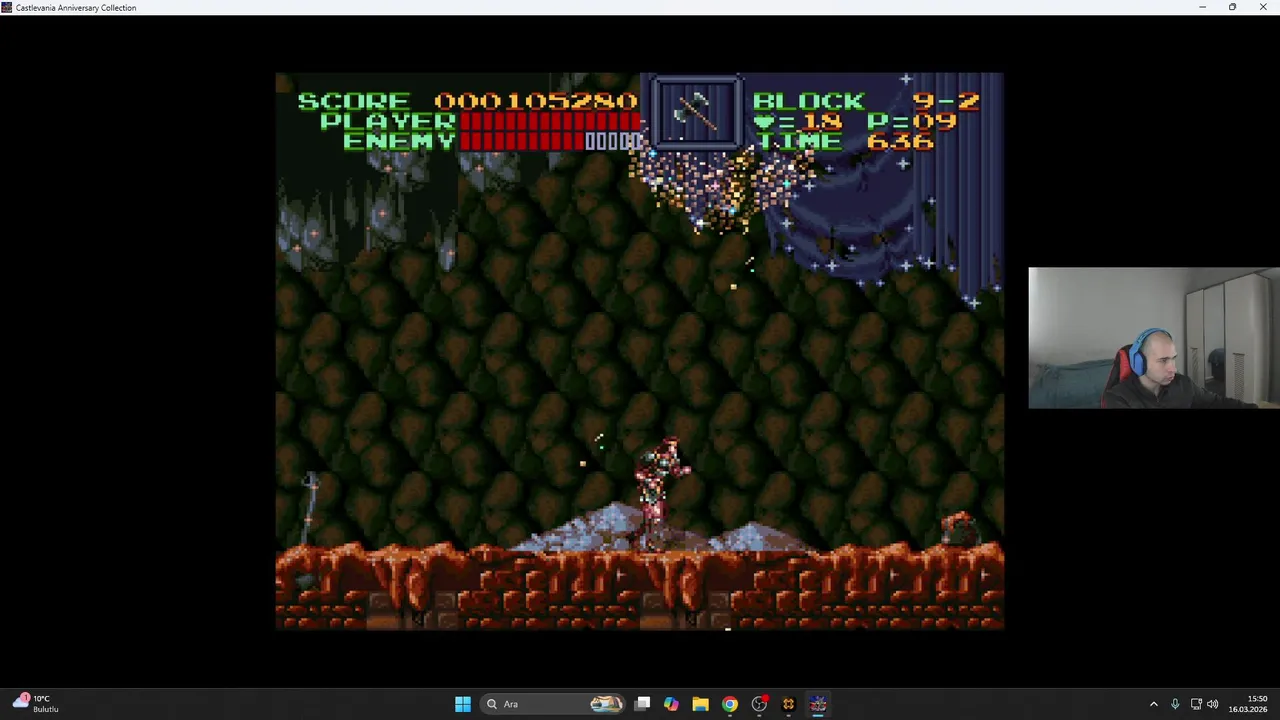This screenshot has height=720, width=1280.
Task: Open File Explorer from the taskbar
Action: point(700,704)
